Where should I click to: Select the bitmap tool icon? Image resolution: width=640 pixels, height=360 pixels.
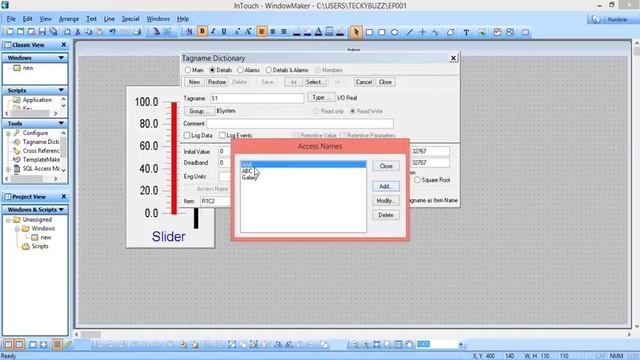point(482,32)
